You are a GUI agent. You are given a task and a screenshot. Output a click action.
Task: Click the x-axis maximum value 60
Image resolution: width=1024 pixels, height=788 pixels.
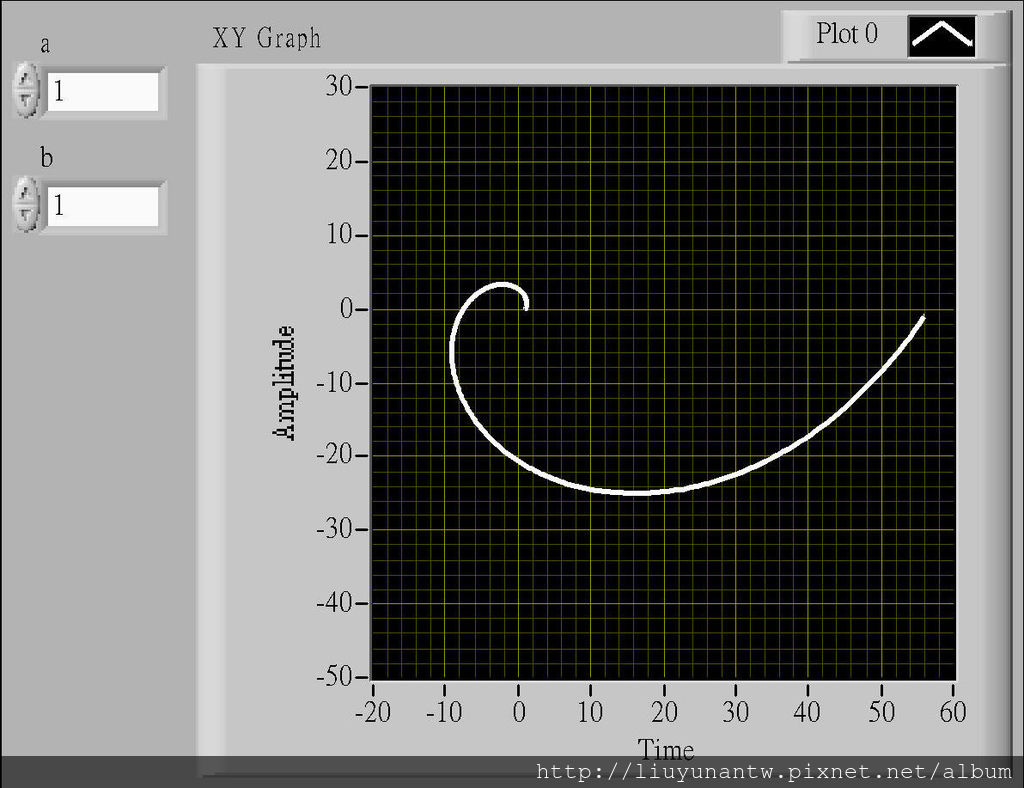point(953,712)
